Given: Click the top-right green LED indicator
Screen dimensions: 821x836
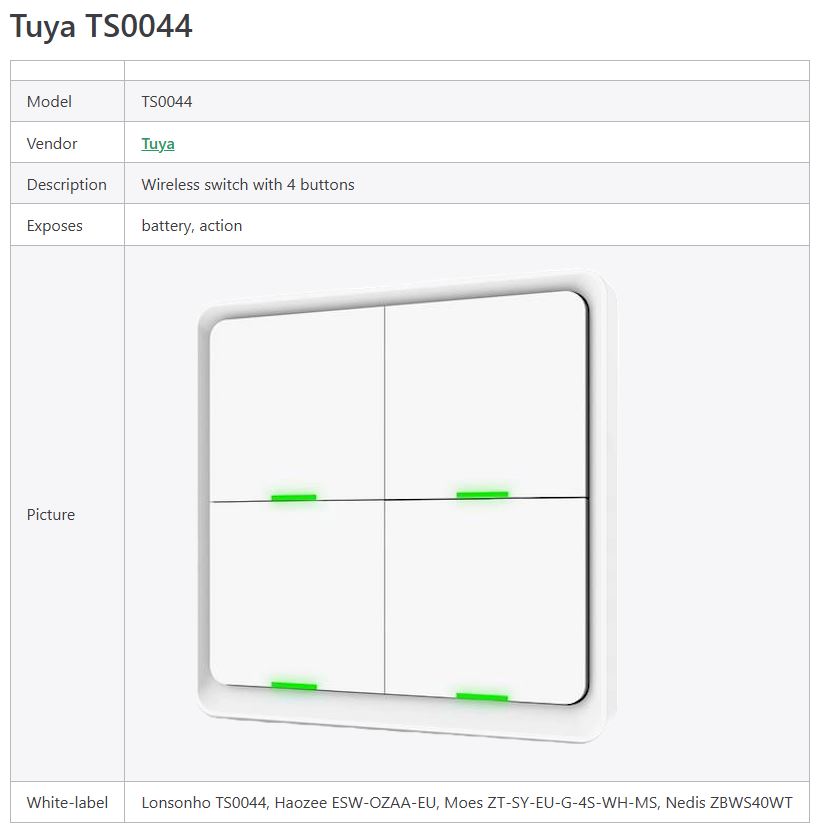Looking at the screenshot, I should 482,494.
